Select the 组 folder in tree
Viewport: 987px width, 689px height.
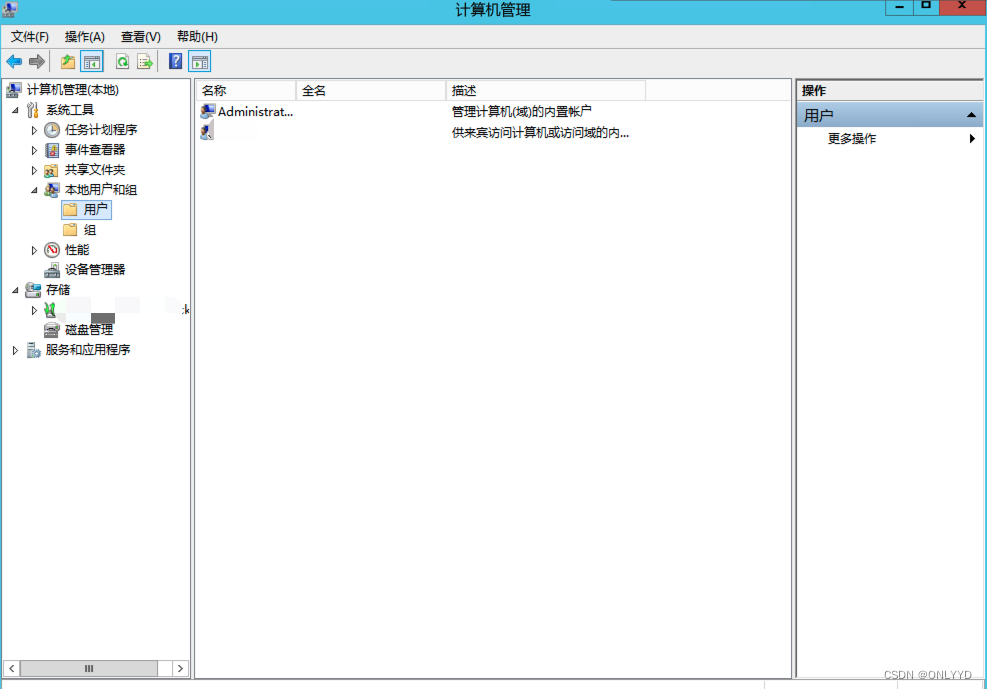pyautogui.click(x=80, y=230)
